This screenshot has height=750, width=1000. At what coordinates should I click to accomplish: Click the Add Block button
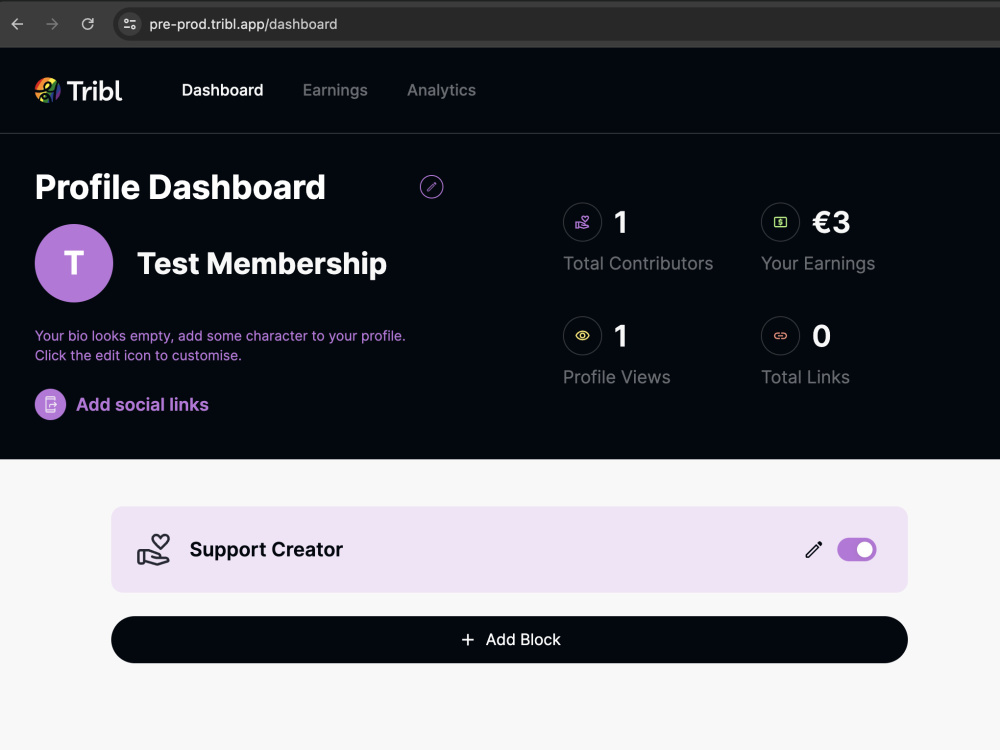pyautogui.click(x=509, y=640)
